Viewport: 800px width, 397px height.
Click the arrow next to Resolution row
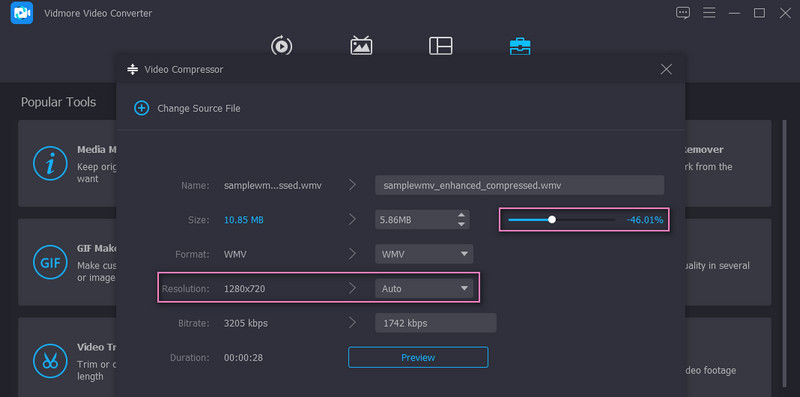point(352,288)
